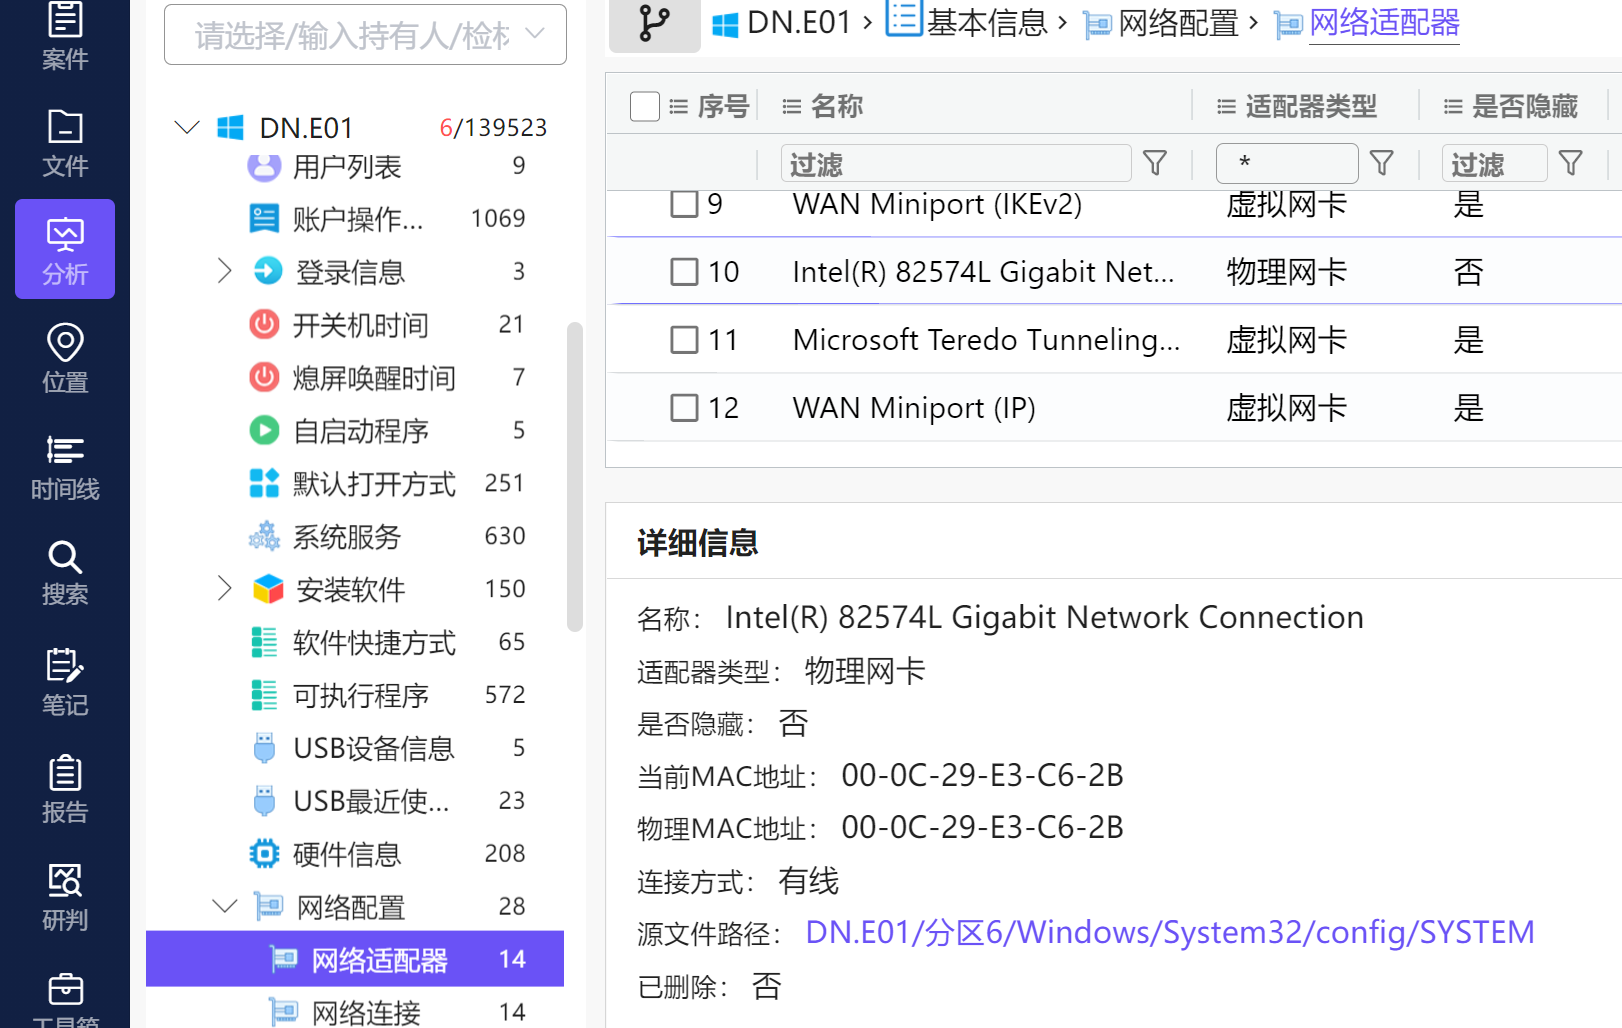The width and height of the screenshot is (1622, 1028).
Task: Click the filter funnel icon beside 名称 filter
Action: point(1155,163)
